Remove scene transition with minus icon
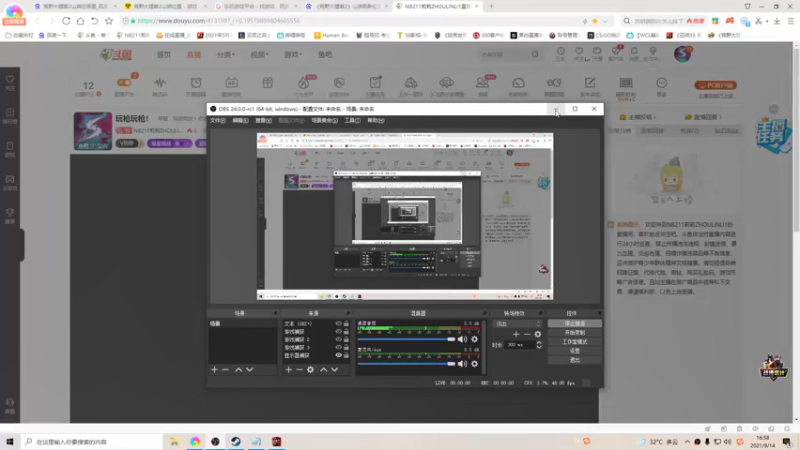Screen dimensions: 800x450 pyautogui.click(x=527, y=334)
